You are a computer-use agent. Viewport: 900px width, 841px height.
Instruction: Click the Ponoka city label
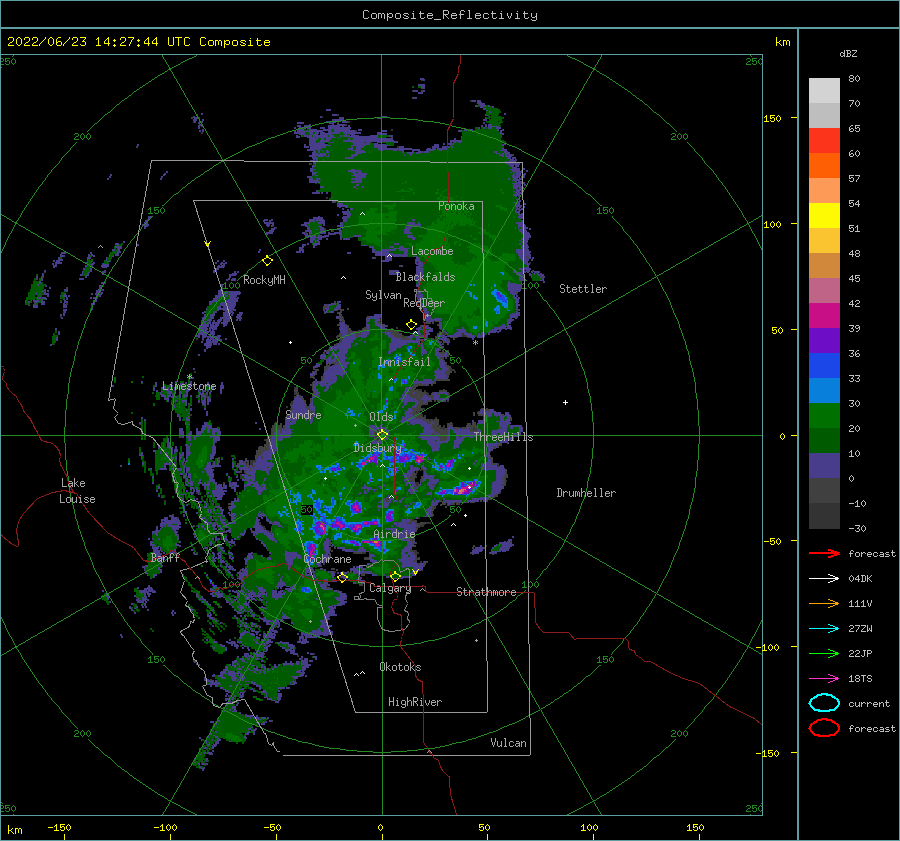click(x=456, y=206)
